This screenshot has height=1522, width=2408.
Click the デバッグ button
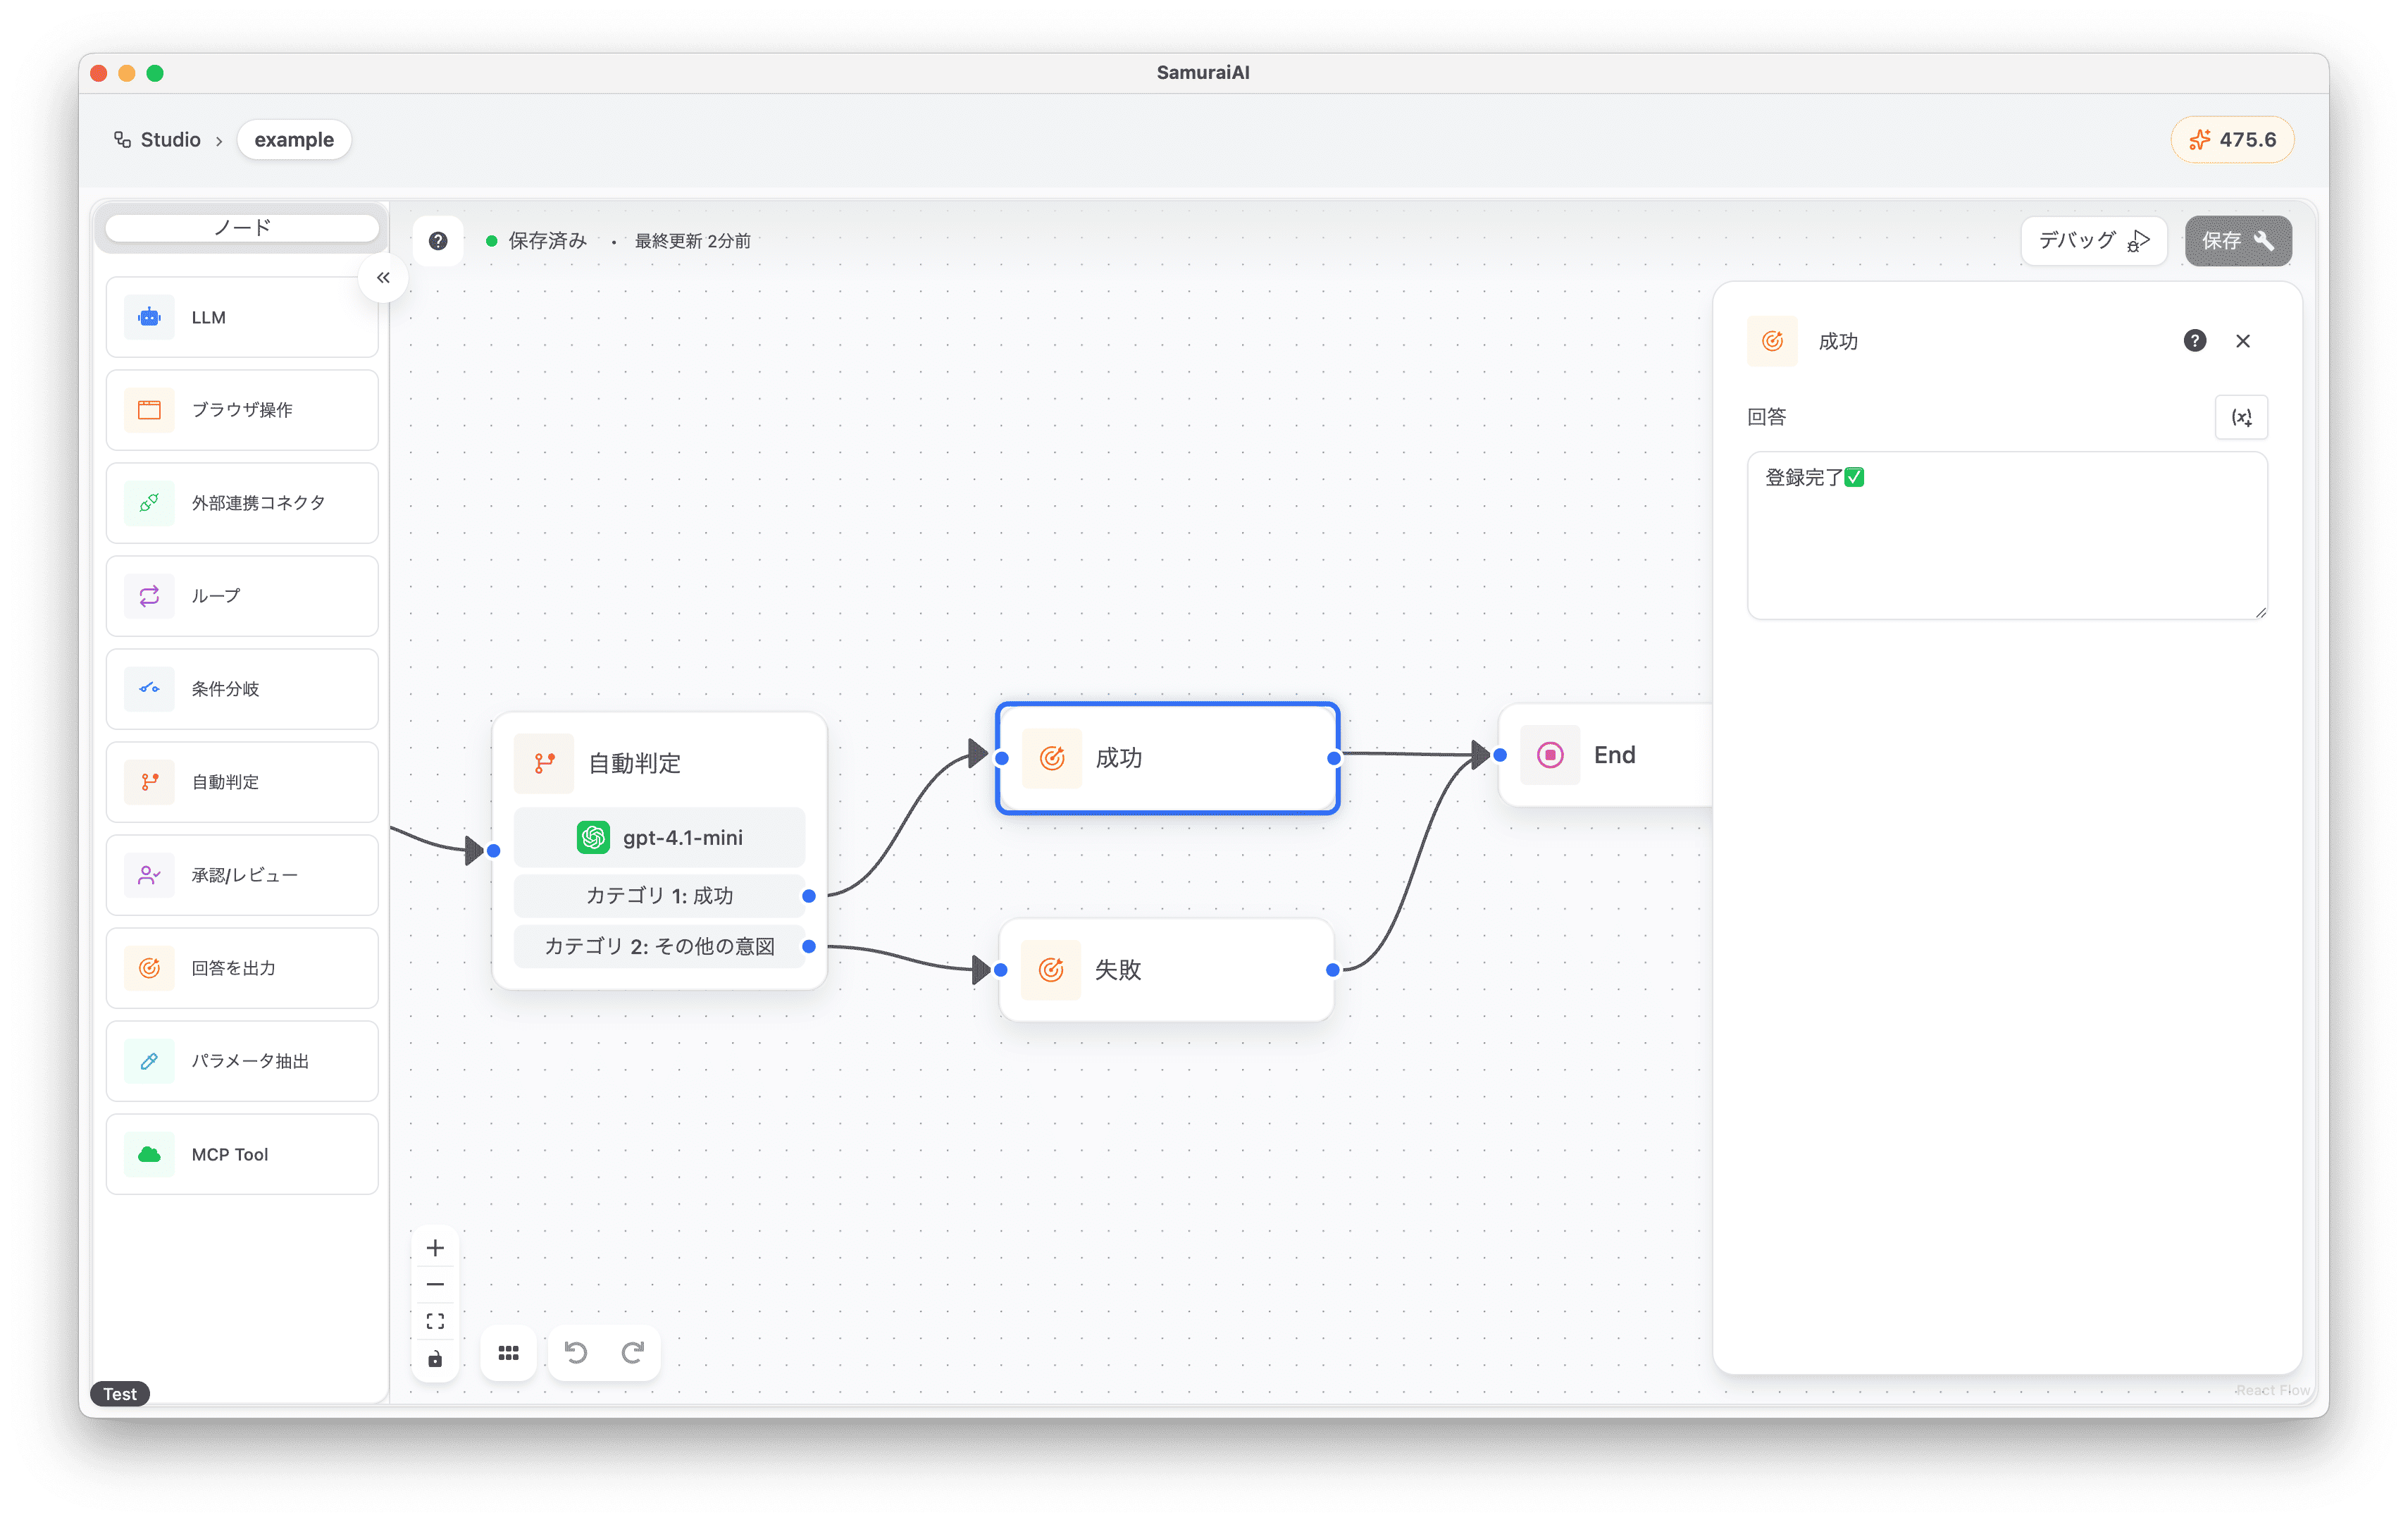pos(2093,241)
